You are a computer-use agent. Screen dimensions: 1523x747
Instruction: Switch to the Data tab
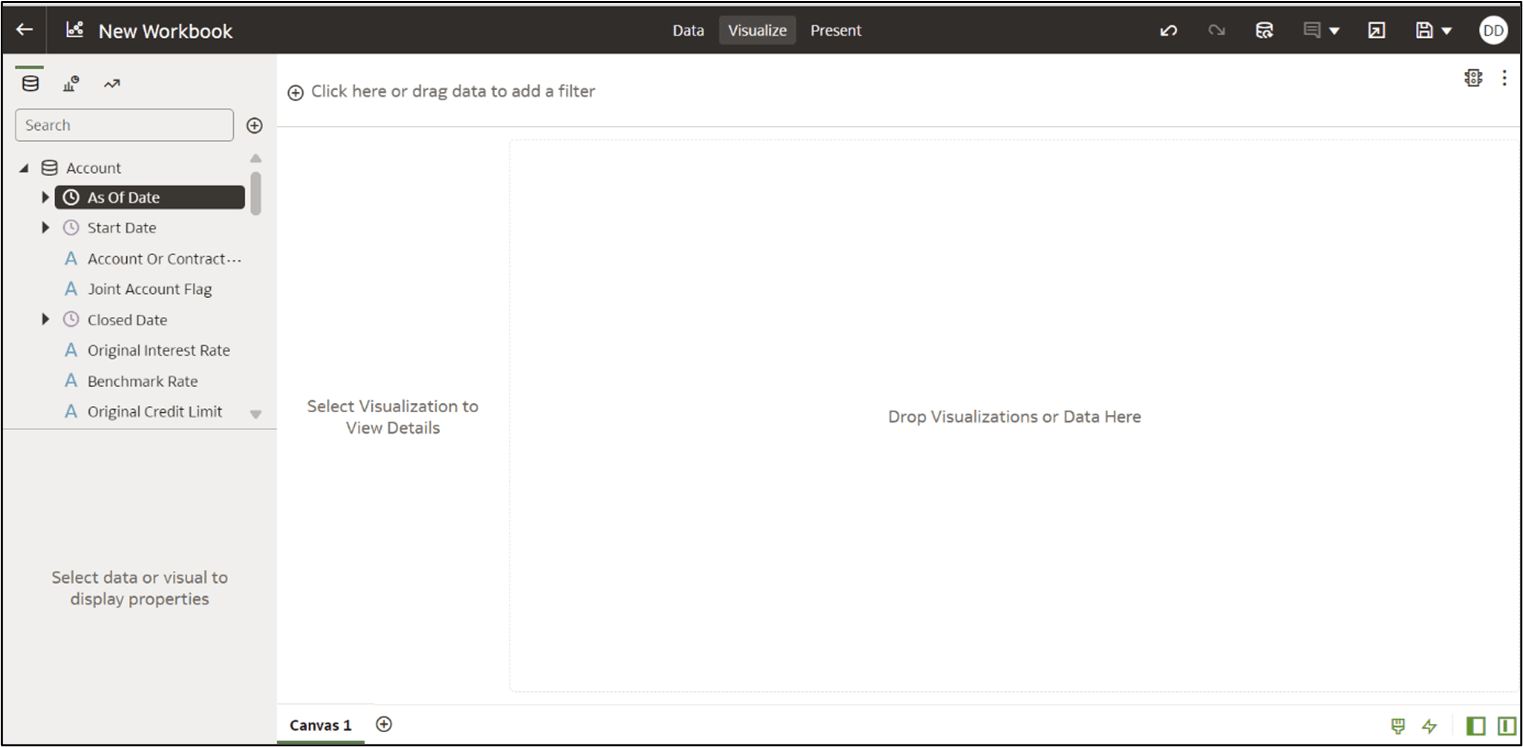(687, 30)
